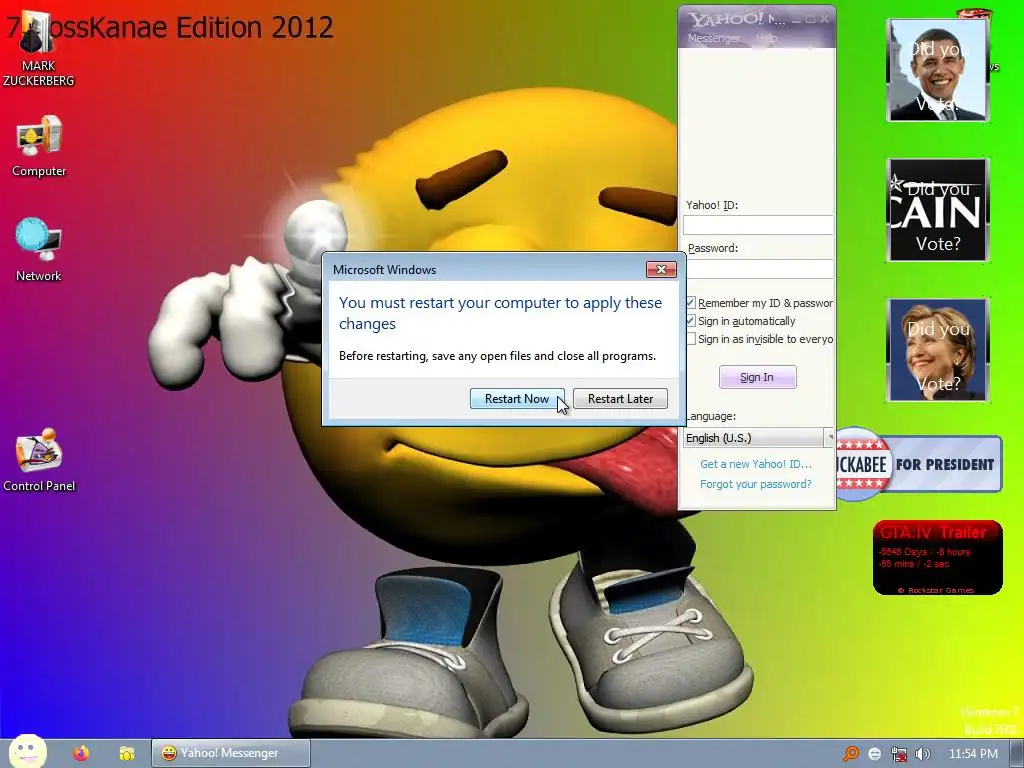The image size is (1024, 768).
Task: Click the Sign In button
Action: coord(758,377)
